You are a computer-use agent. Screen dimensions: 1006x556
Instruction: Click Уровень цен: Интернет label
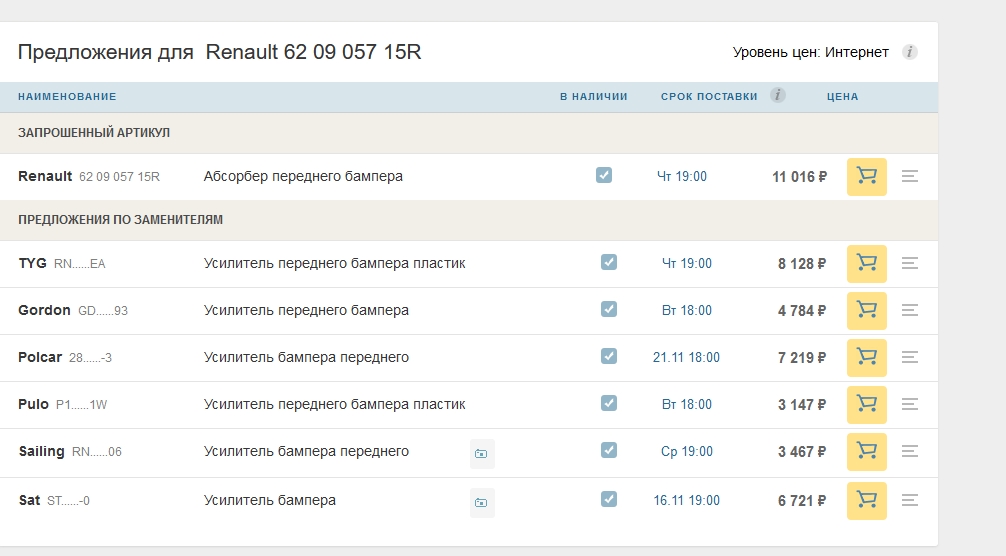click(x=810, y=53)
